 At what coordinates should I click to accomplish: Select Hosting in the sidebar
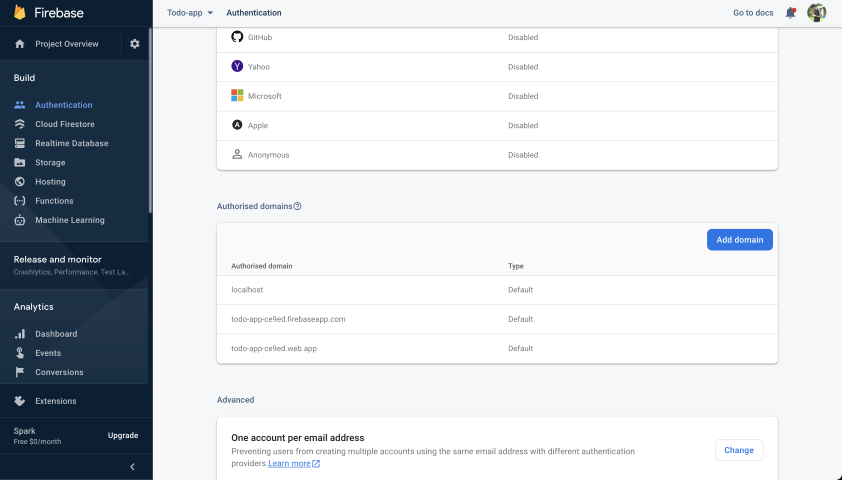click(x=50, y=182)
